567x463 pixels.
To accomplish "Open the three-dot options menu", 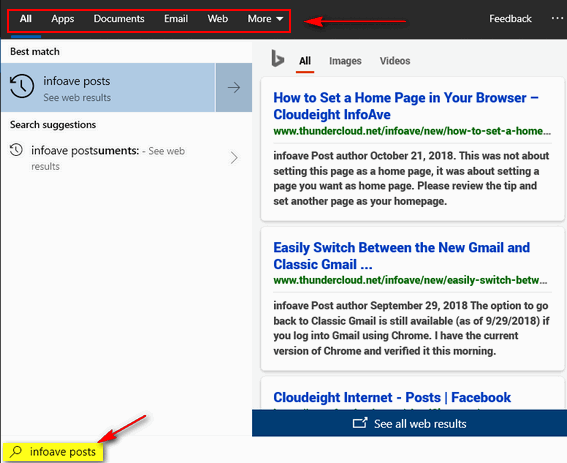I will [x=557, y=18].
